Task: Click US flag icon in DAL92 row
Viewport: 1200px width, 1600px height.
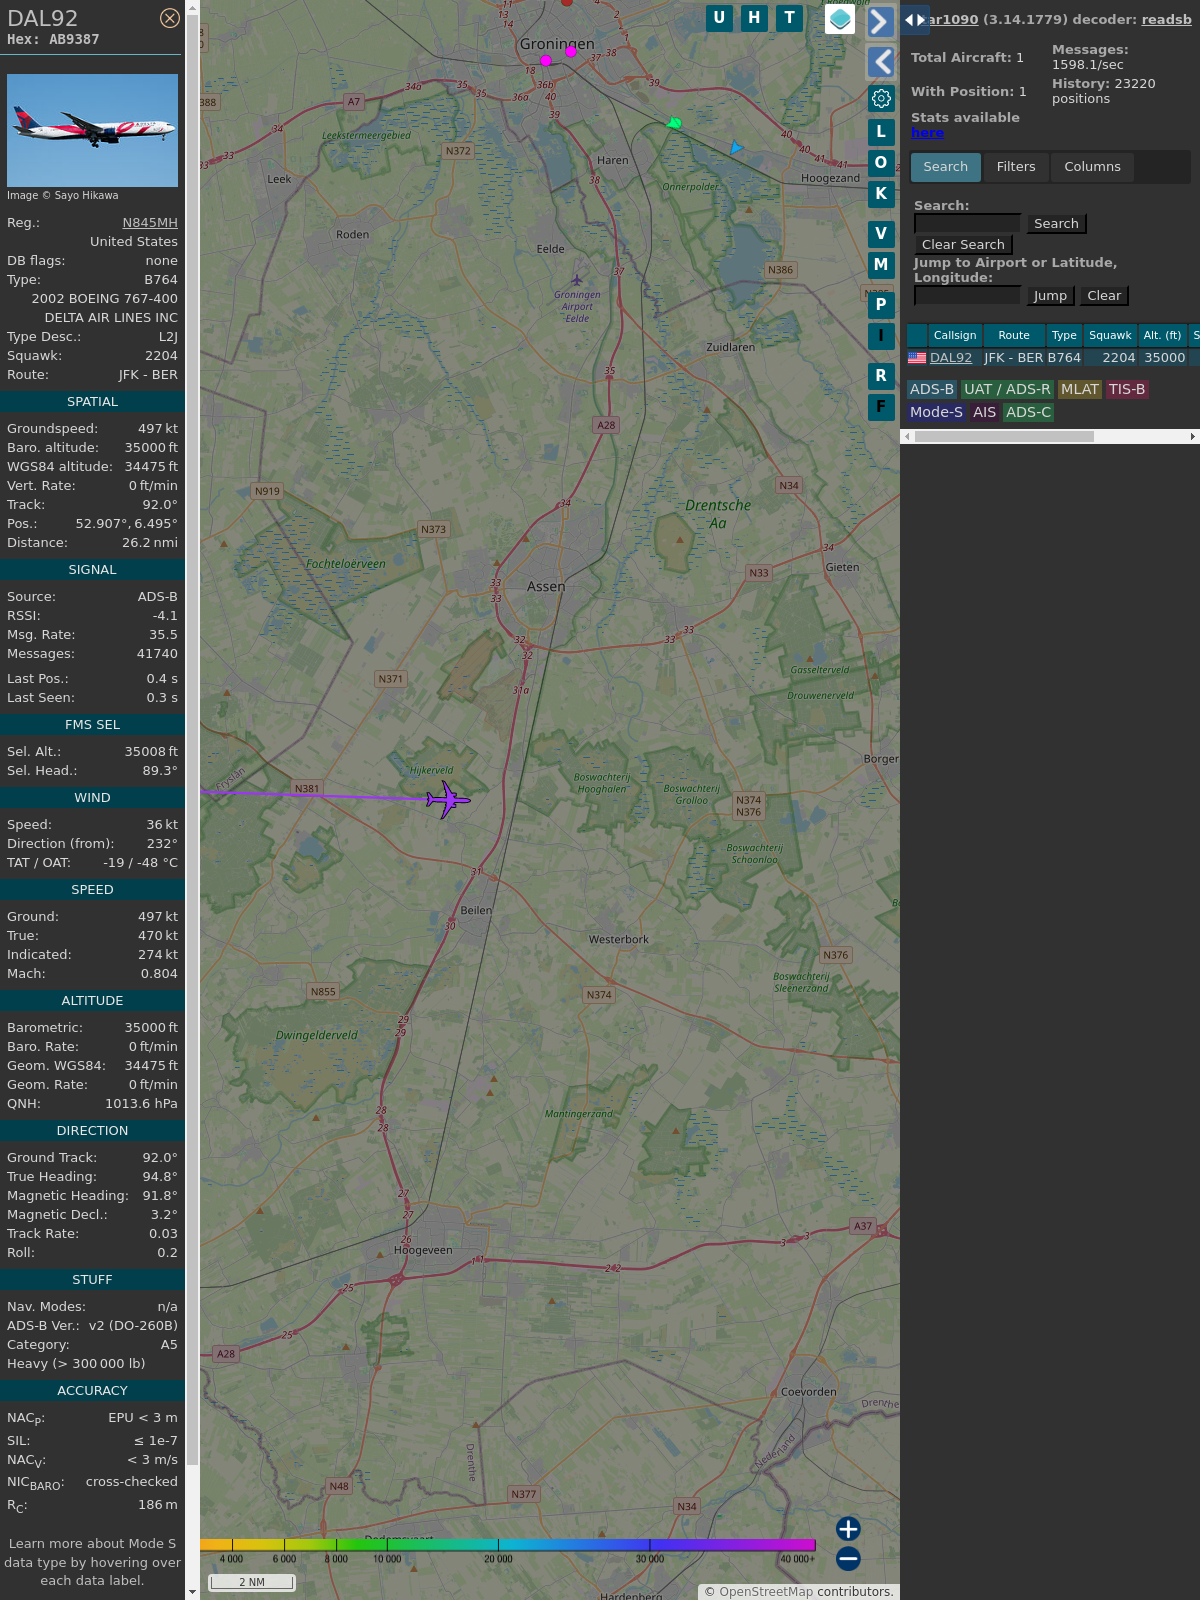Action: (917, 357)
